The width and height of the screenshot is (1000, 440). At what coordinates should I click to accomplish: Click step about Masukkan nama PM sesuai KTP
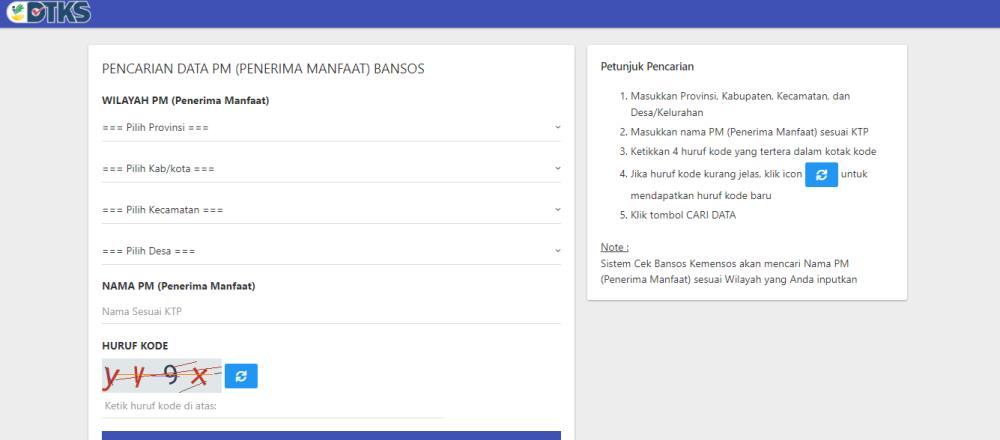pos(749,133)
